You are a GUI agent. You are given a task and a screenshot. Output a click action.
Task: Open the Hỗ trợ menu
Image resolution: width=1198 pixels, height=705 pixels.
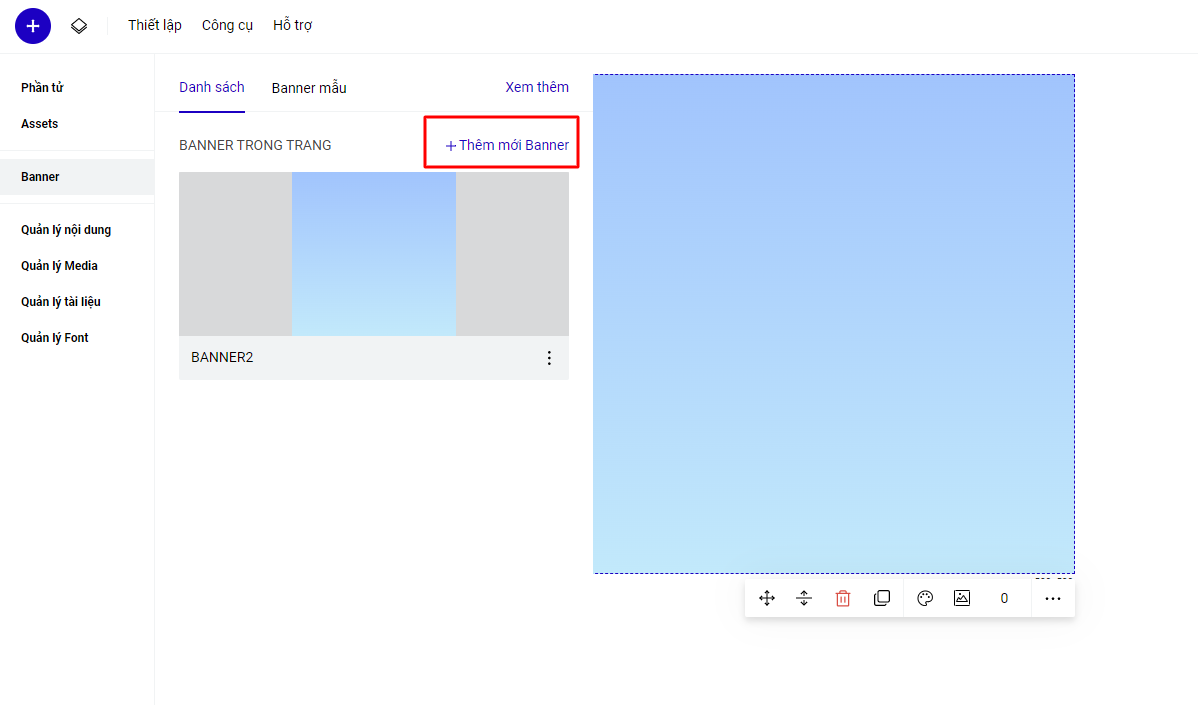click(x=292, y=25)
